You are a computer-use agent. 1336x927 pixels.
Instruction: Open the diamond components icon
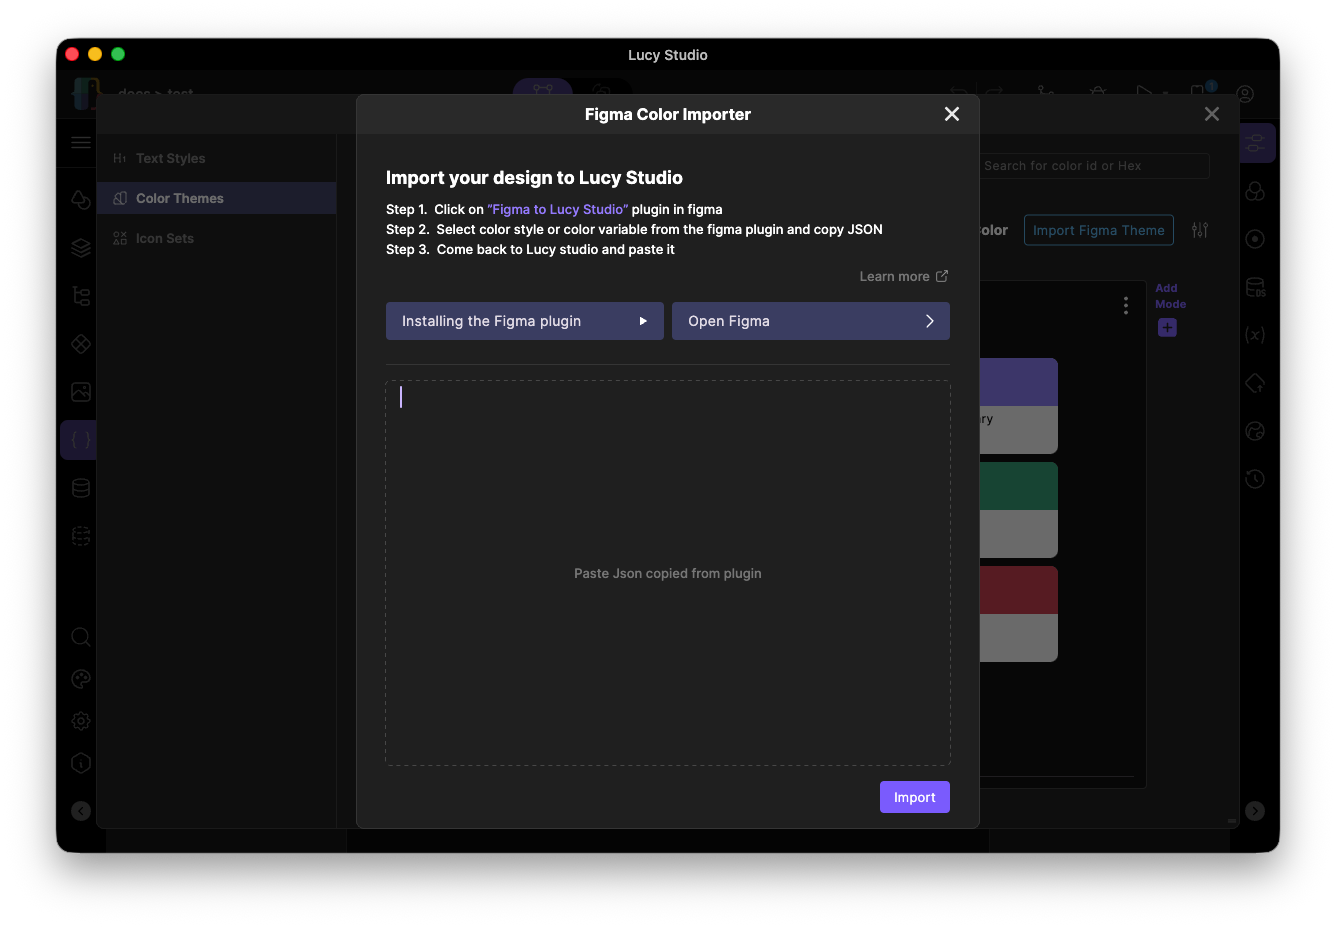click(81, 344)
